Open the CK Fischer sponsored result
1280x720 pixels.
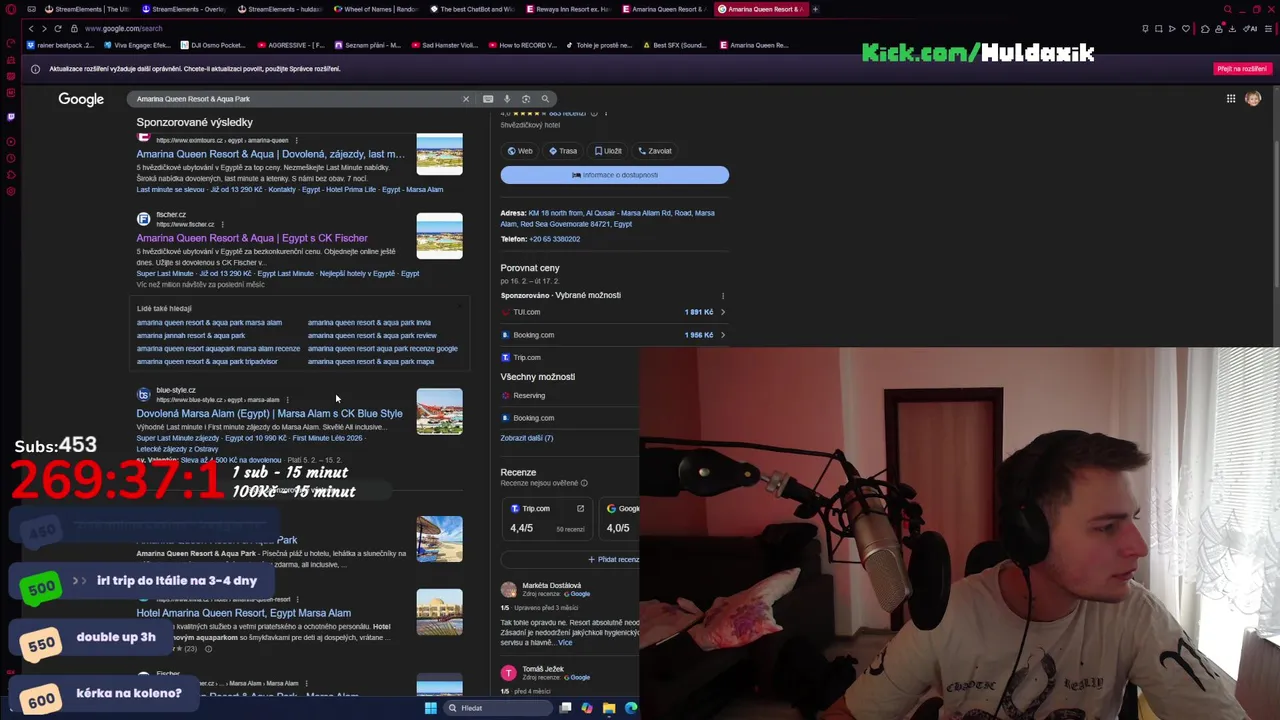pos(252,238)
